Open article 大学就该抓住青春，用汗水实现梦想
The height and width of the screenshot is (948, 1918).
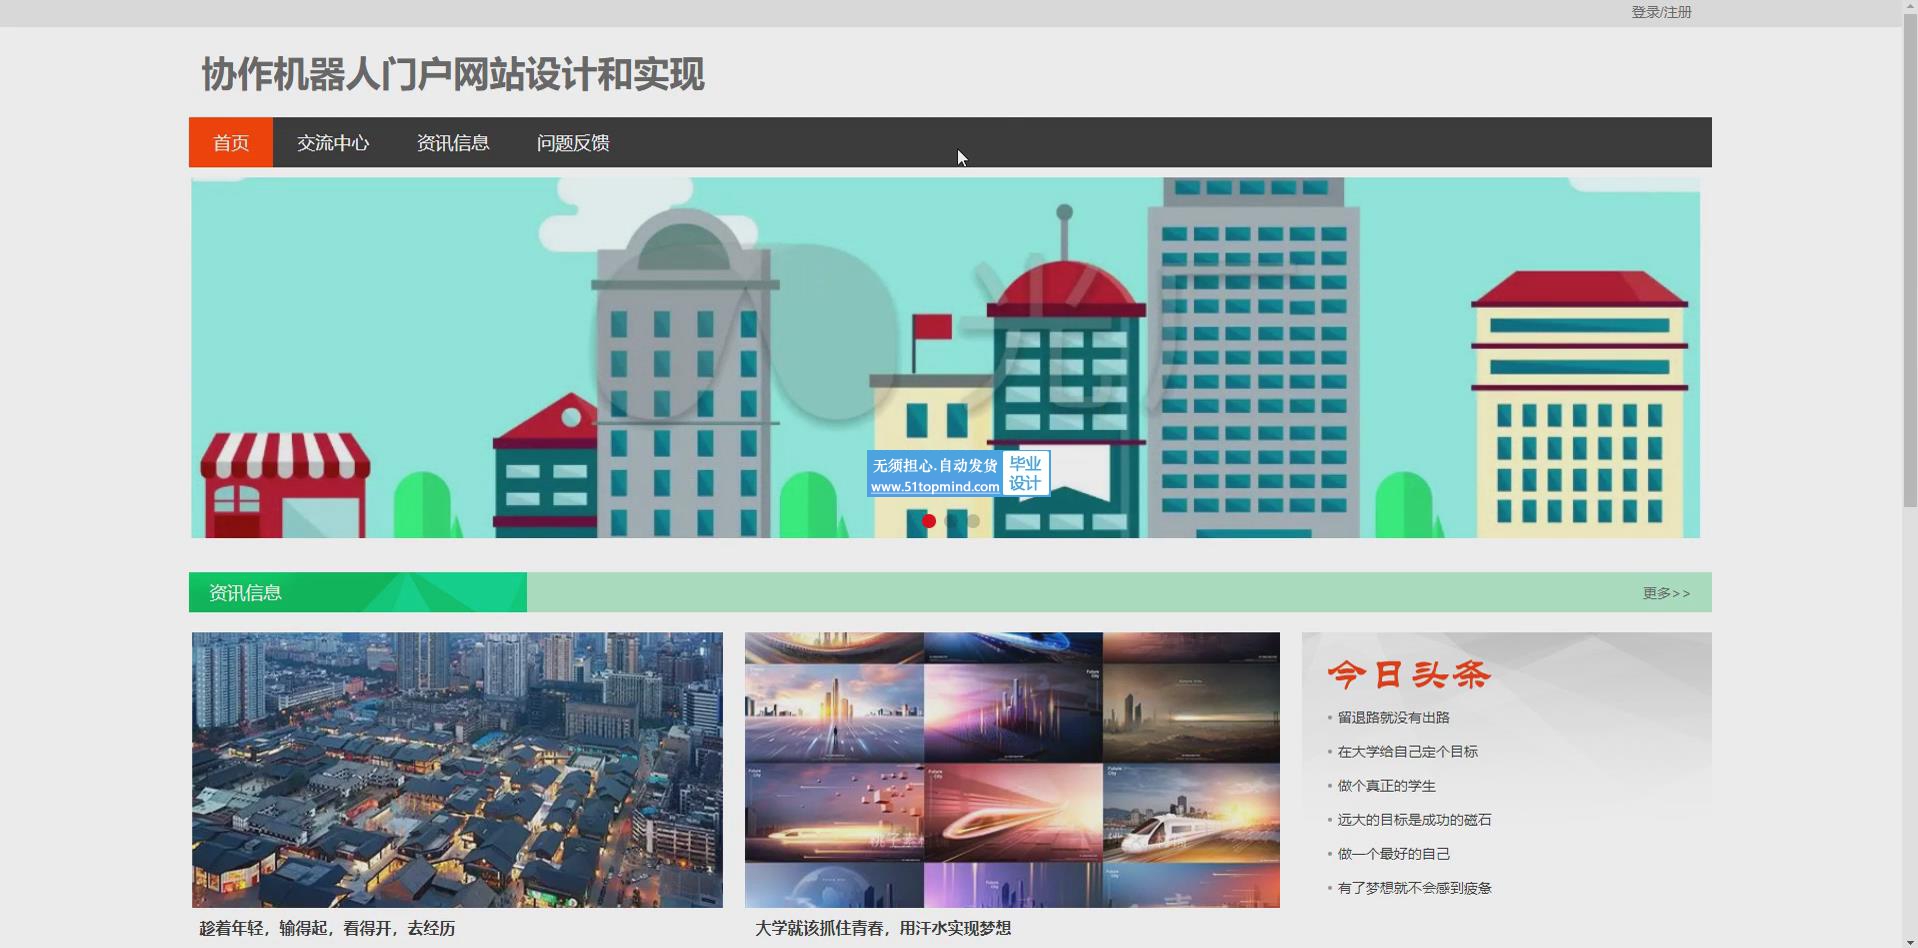tap(883, 928)
